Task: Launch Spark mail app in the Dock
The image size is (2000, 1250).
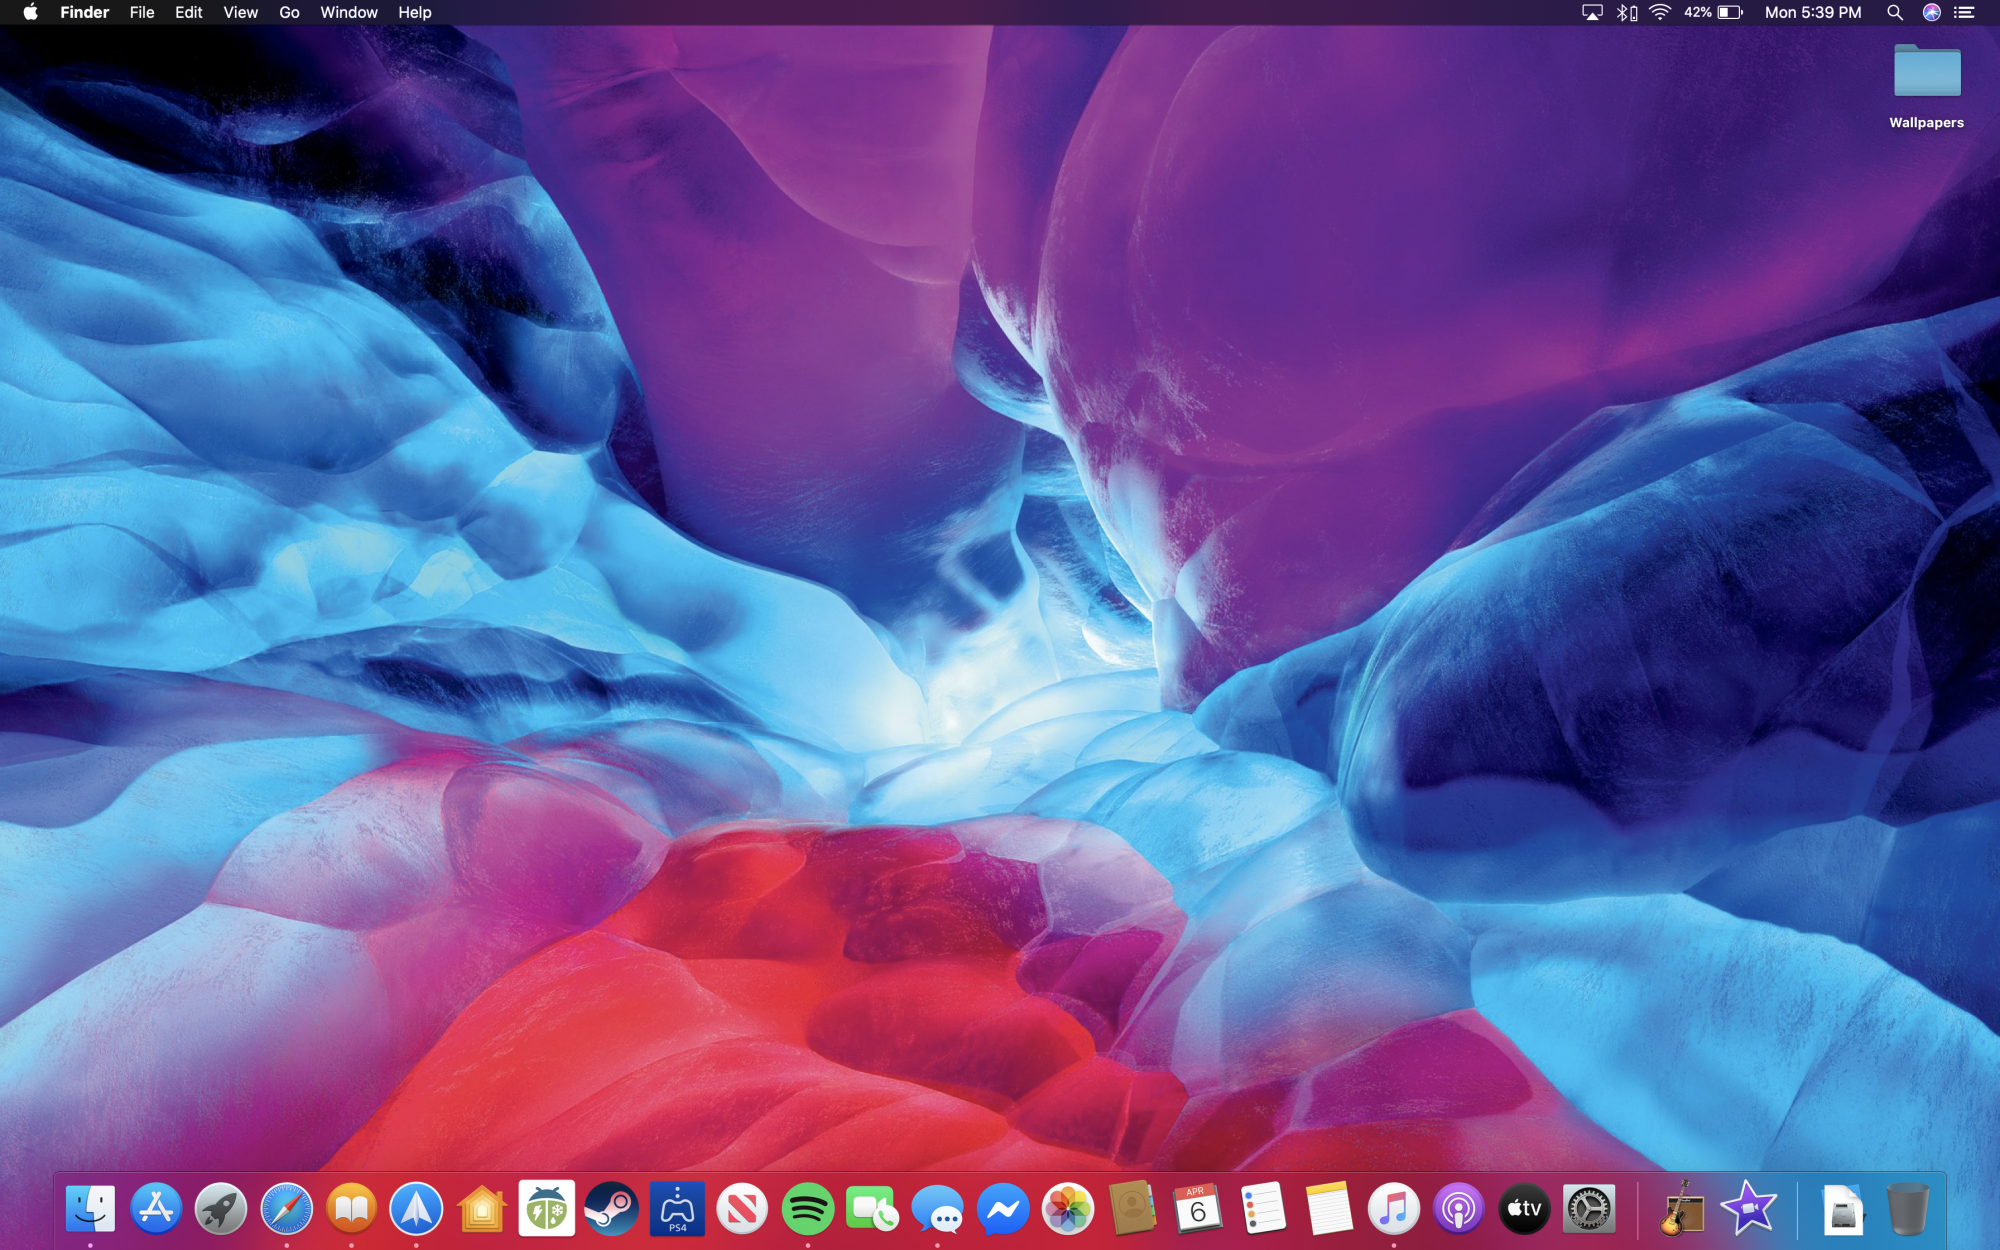Action: point(416,1208)
